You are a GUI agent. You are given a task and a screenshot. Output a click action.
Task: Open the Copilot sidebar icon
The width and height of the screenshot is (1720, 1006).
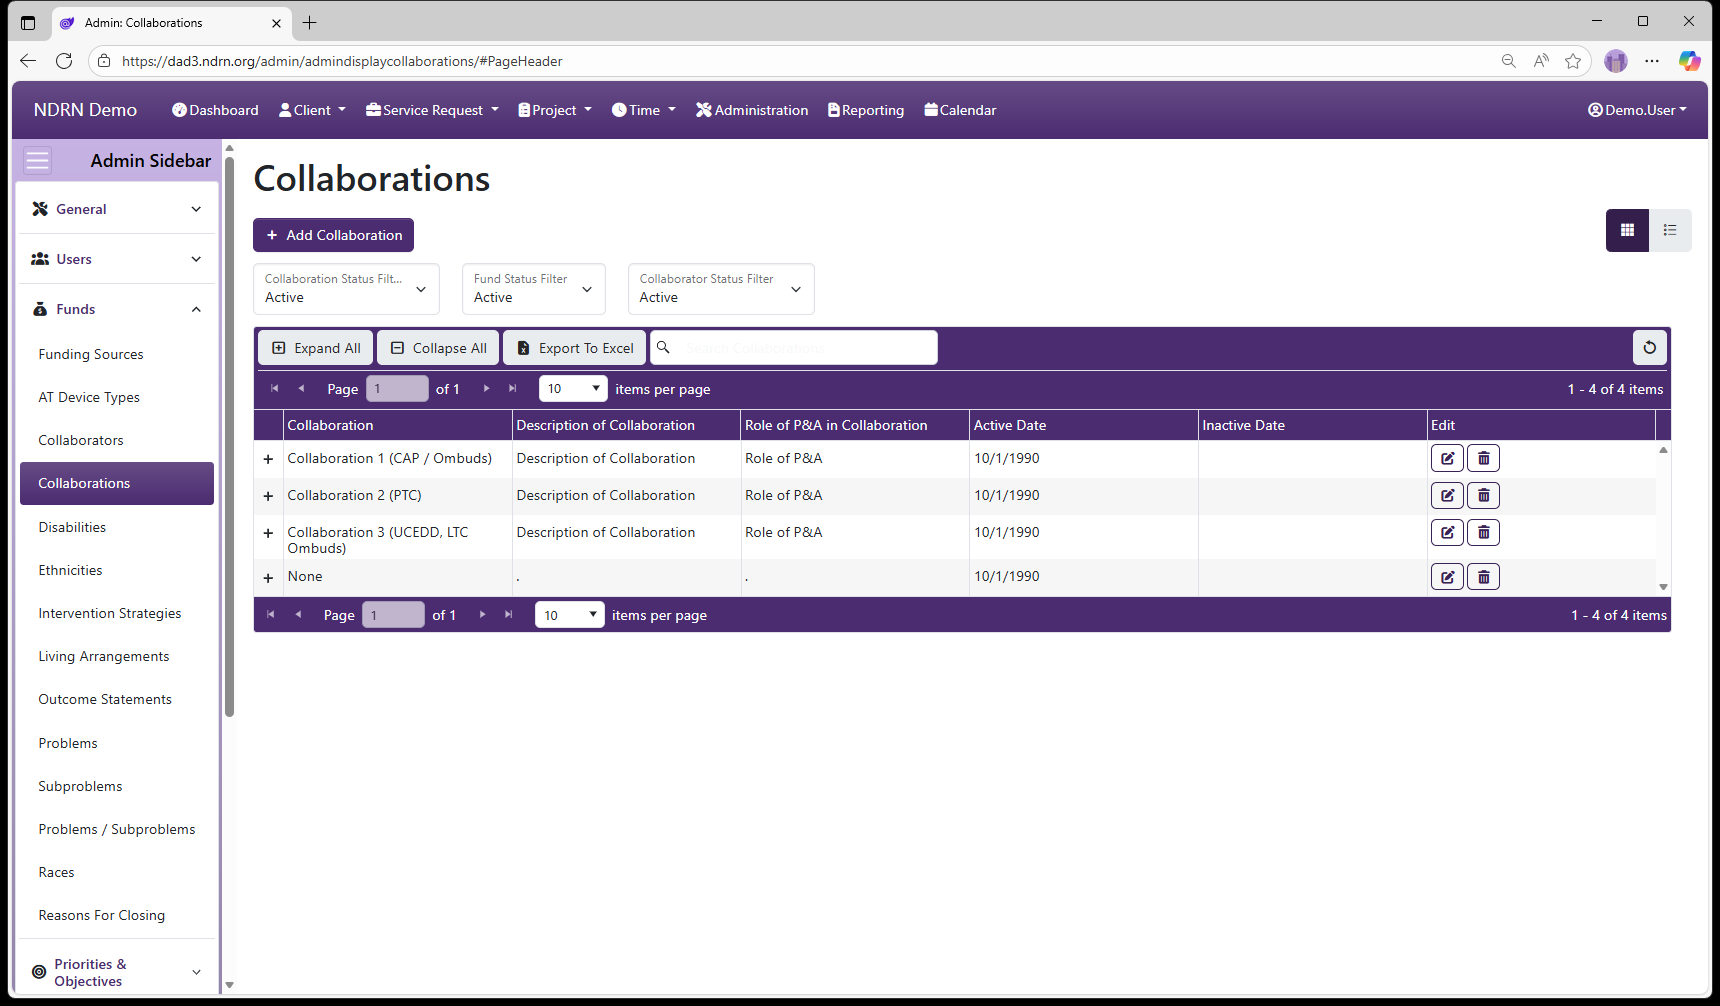click(1689, 61)
